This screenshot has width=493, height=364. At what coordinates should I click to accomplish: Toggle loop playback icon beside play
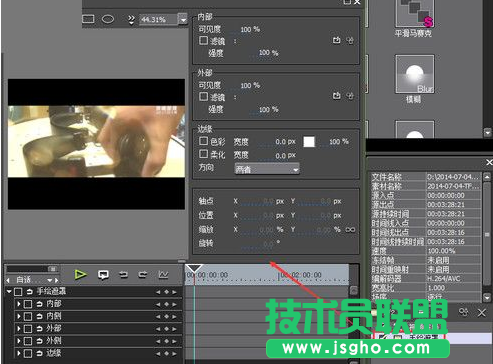pyautogui.click(x=103, y=275)
